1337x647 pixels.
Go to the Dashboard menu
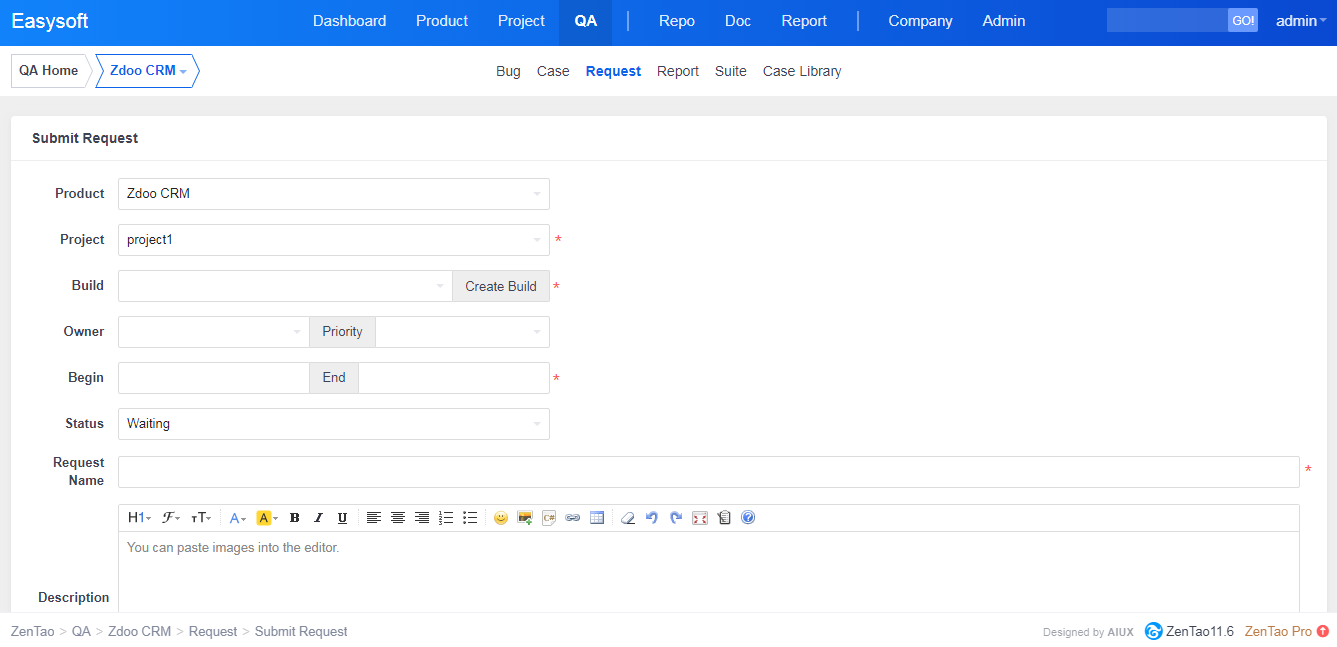pyautogui.click(x=350, y=21)
